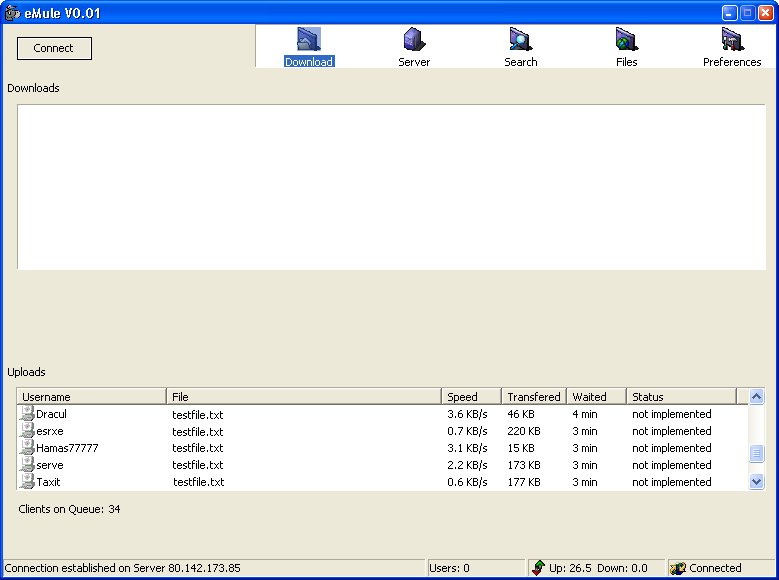This screenshot has width=779, height=580.
Task: Click the up/down transfer arrows status icon
Action: click(x=538, y=568)
